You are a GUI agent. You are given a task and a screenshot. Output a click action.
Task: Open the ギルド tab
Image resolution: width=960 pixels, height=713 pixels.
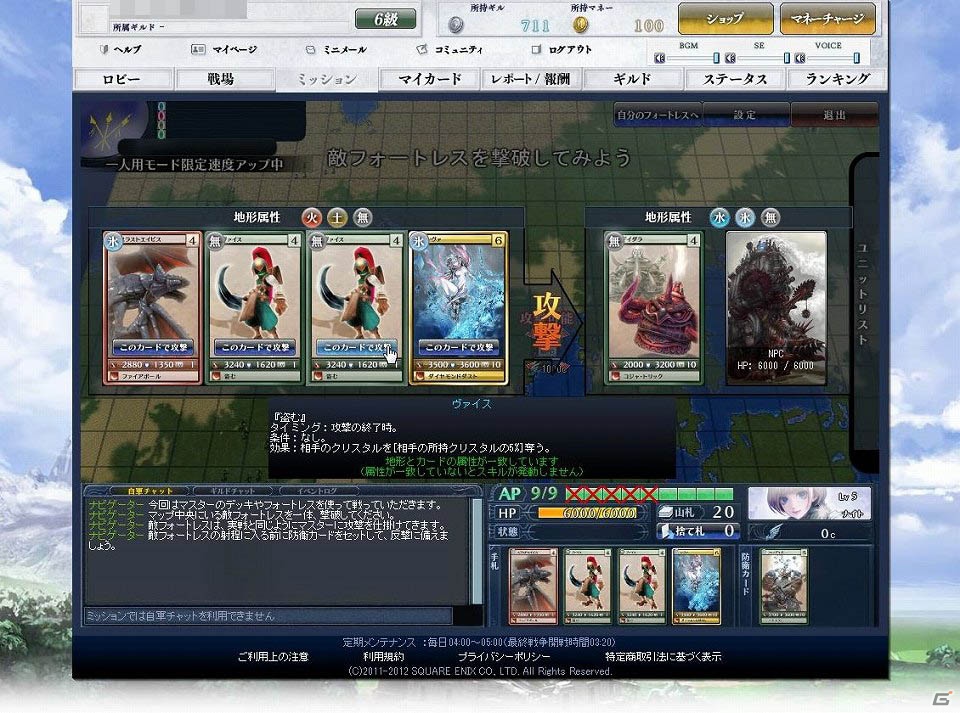tap(633, 80)
